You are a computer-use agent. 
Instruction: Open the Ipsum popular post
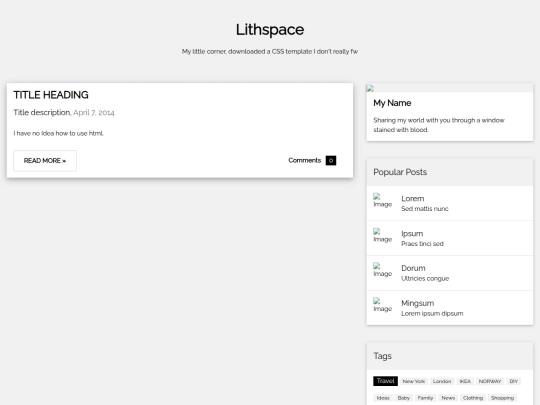(x=450, y=238)
